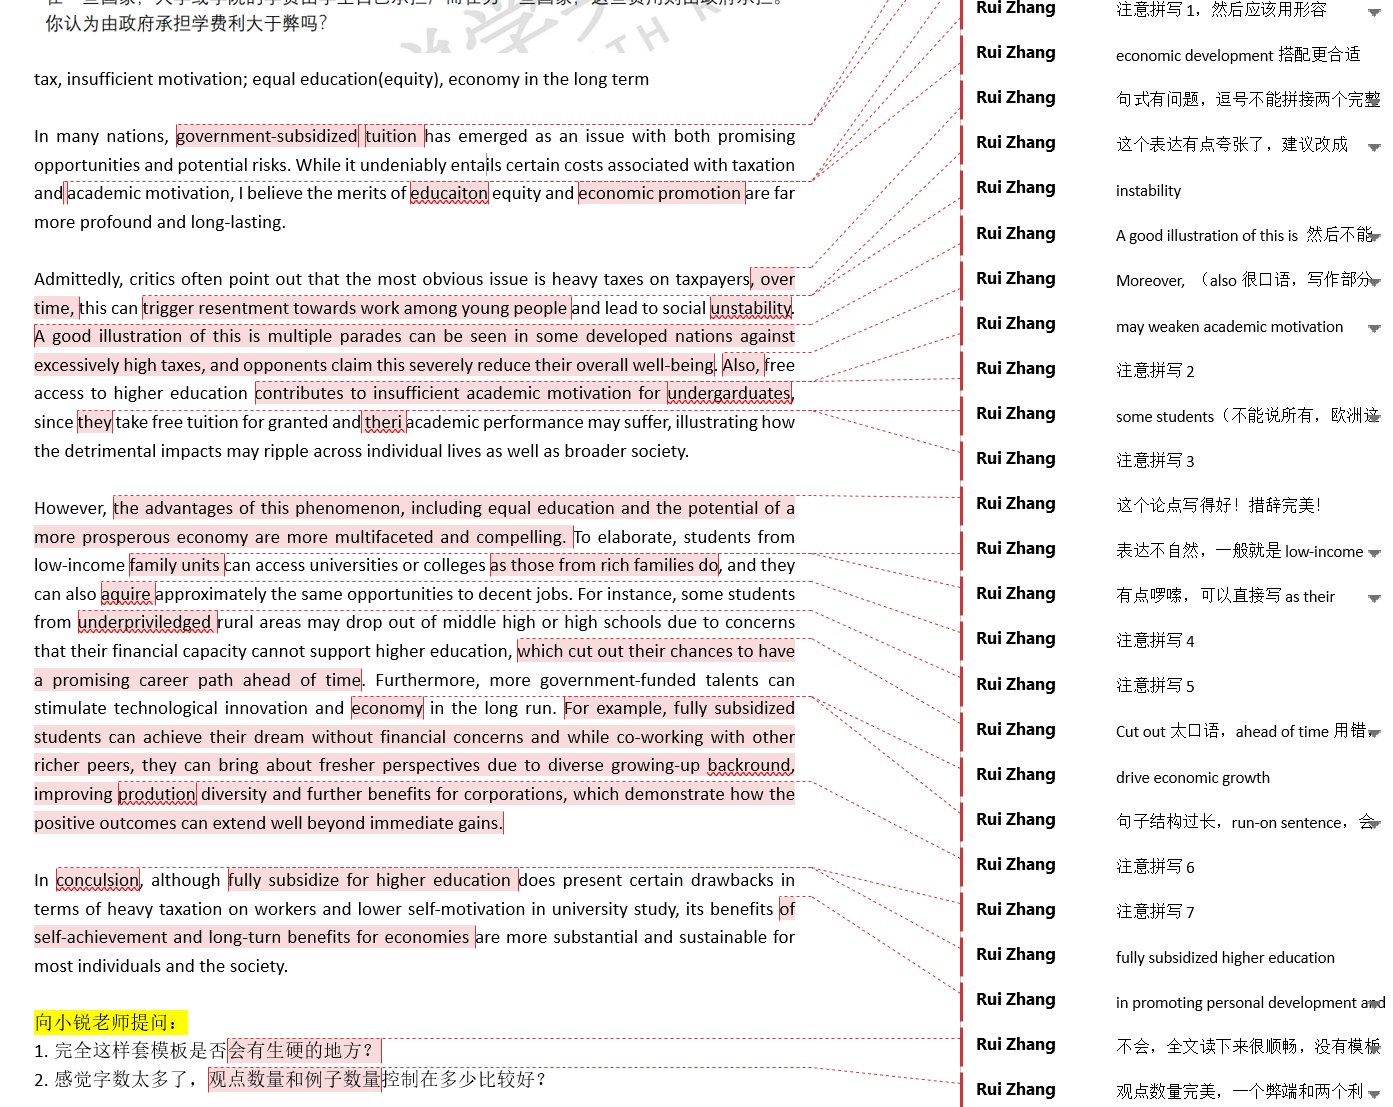This screenshot has height=1107, width=1393.
Task: Click the highlighted phrase 'government-subsidized'
Action: pyautogui.click(x=267, y=136)
